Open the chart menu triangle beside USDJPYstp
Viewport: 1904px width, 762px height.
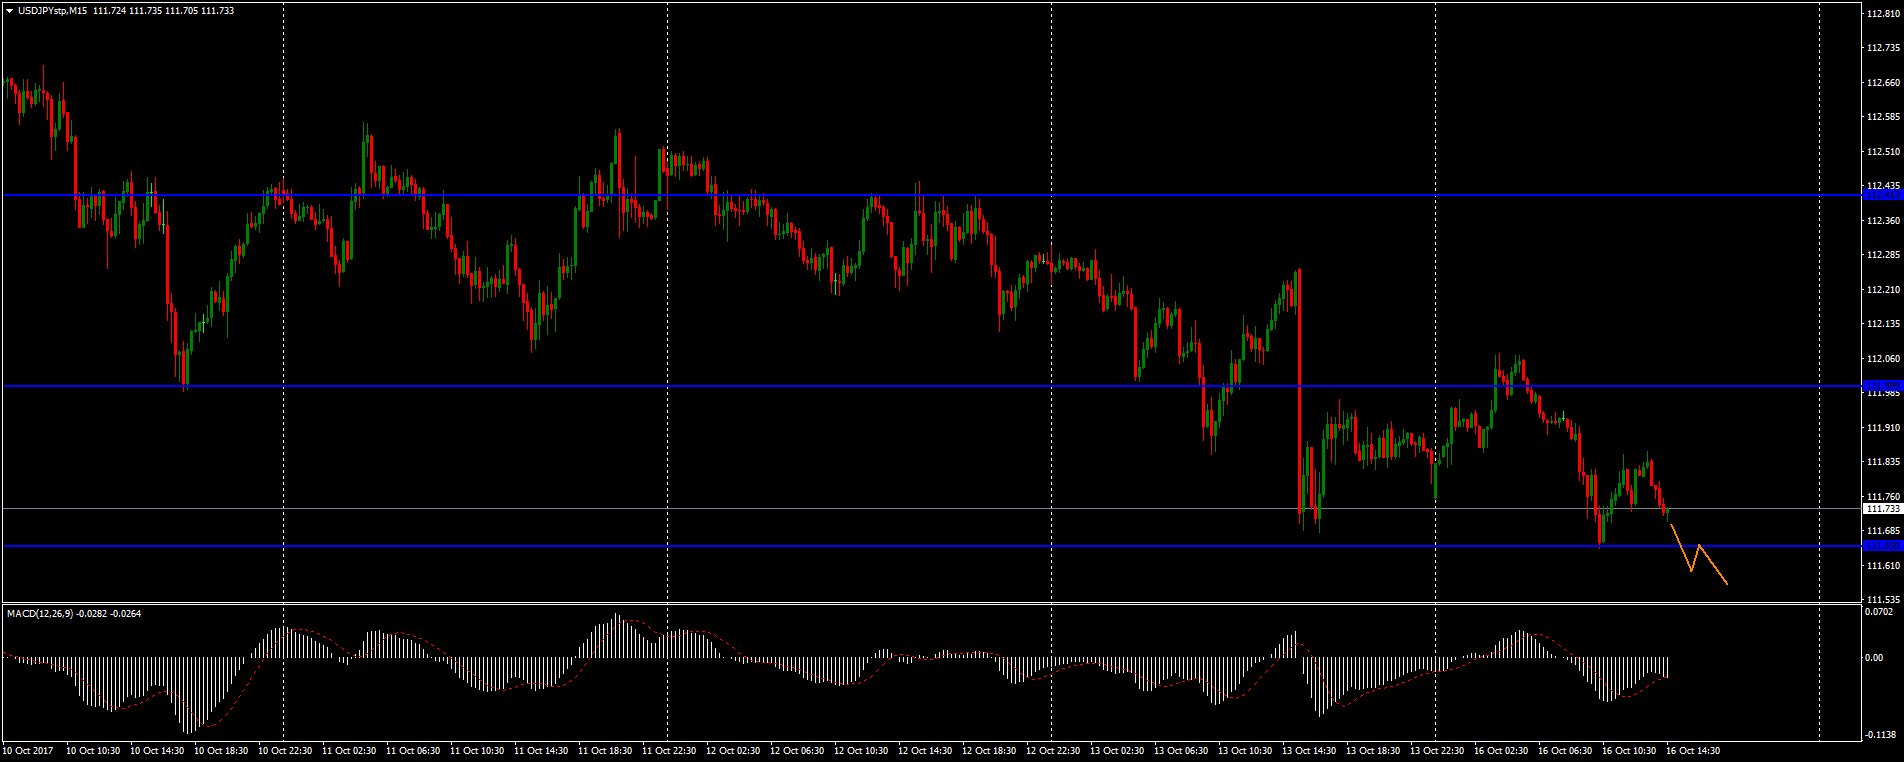9,10
